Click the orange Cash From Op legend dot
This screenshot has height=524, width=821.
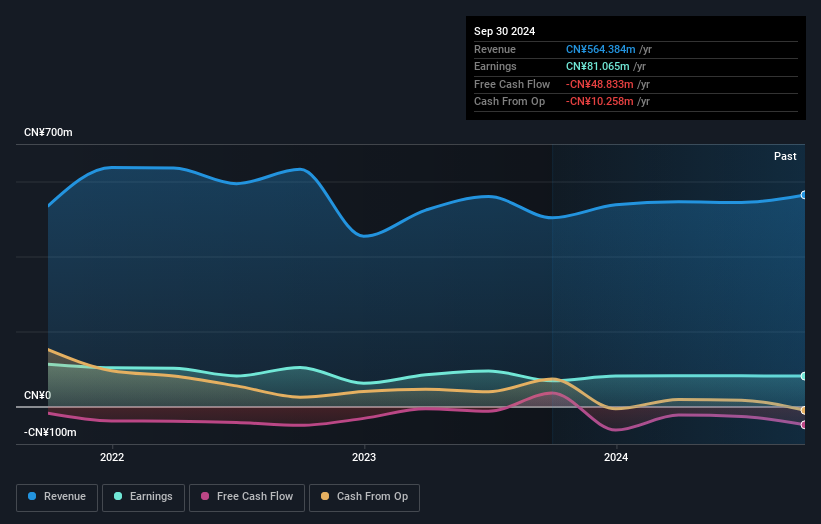(325, 496)
